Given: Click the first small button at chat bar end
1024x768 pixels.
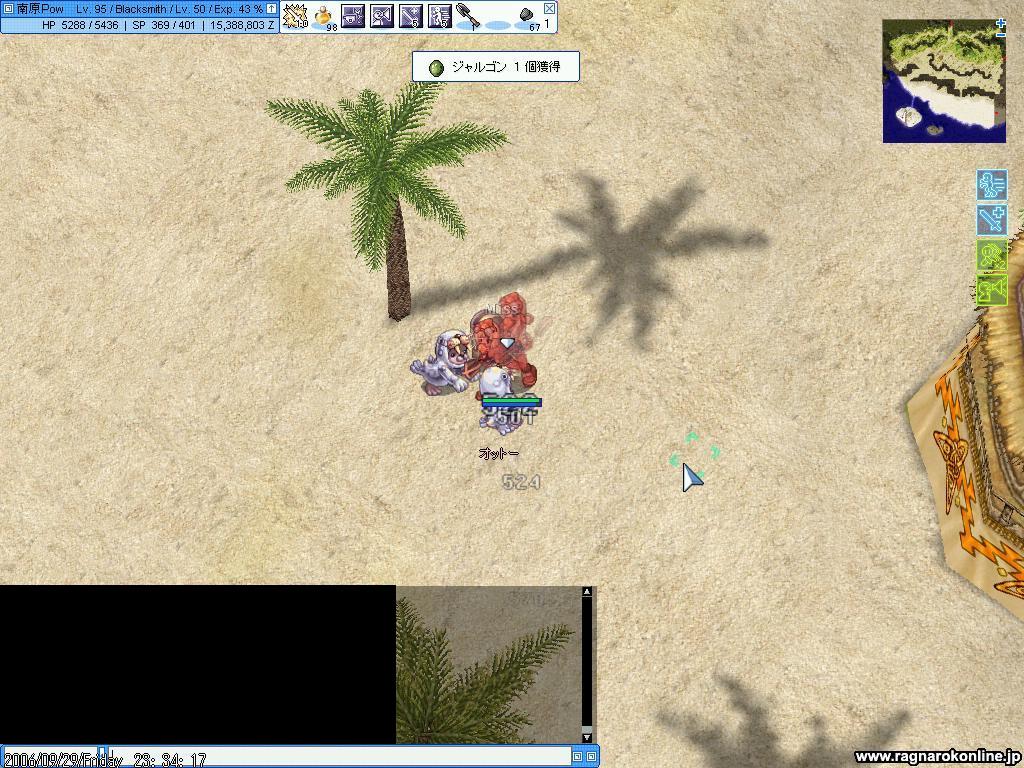Looking at the screenshot, I should [x=577, y=757].
